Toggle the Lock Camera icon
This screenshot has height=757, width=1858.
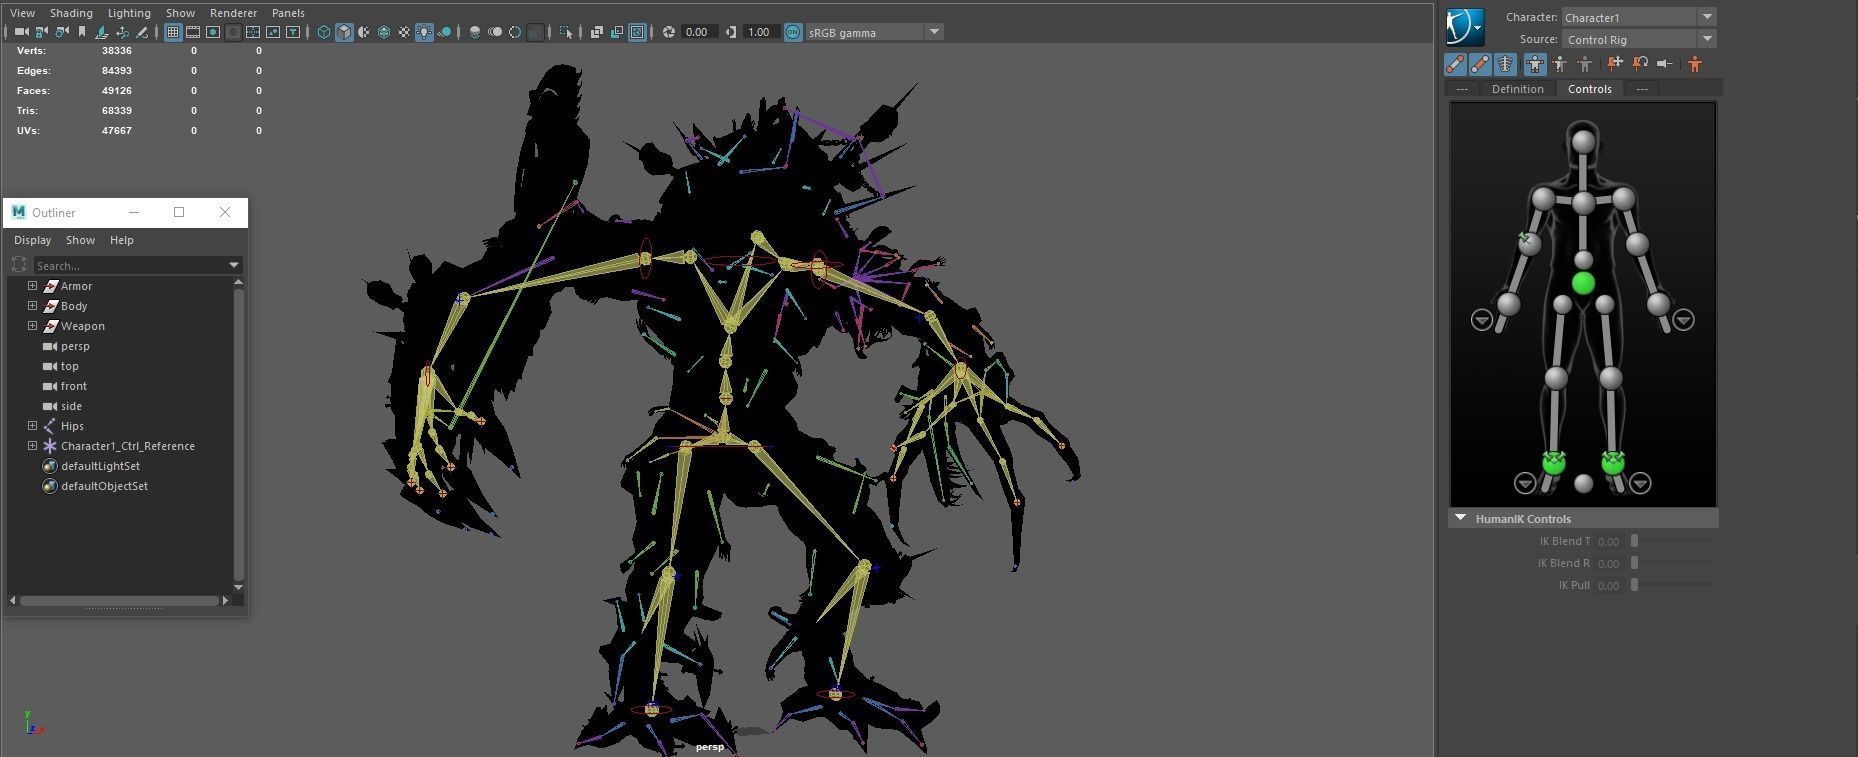41,32
